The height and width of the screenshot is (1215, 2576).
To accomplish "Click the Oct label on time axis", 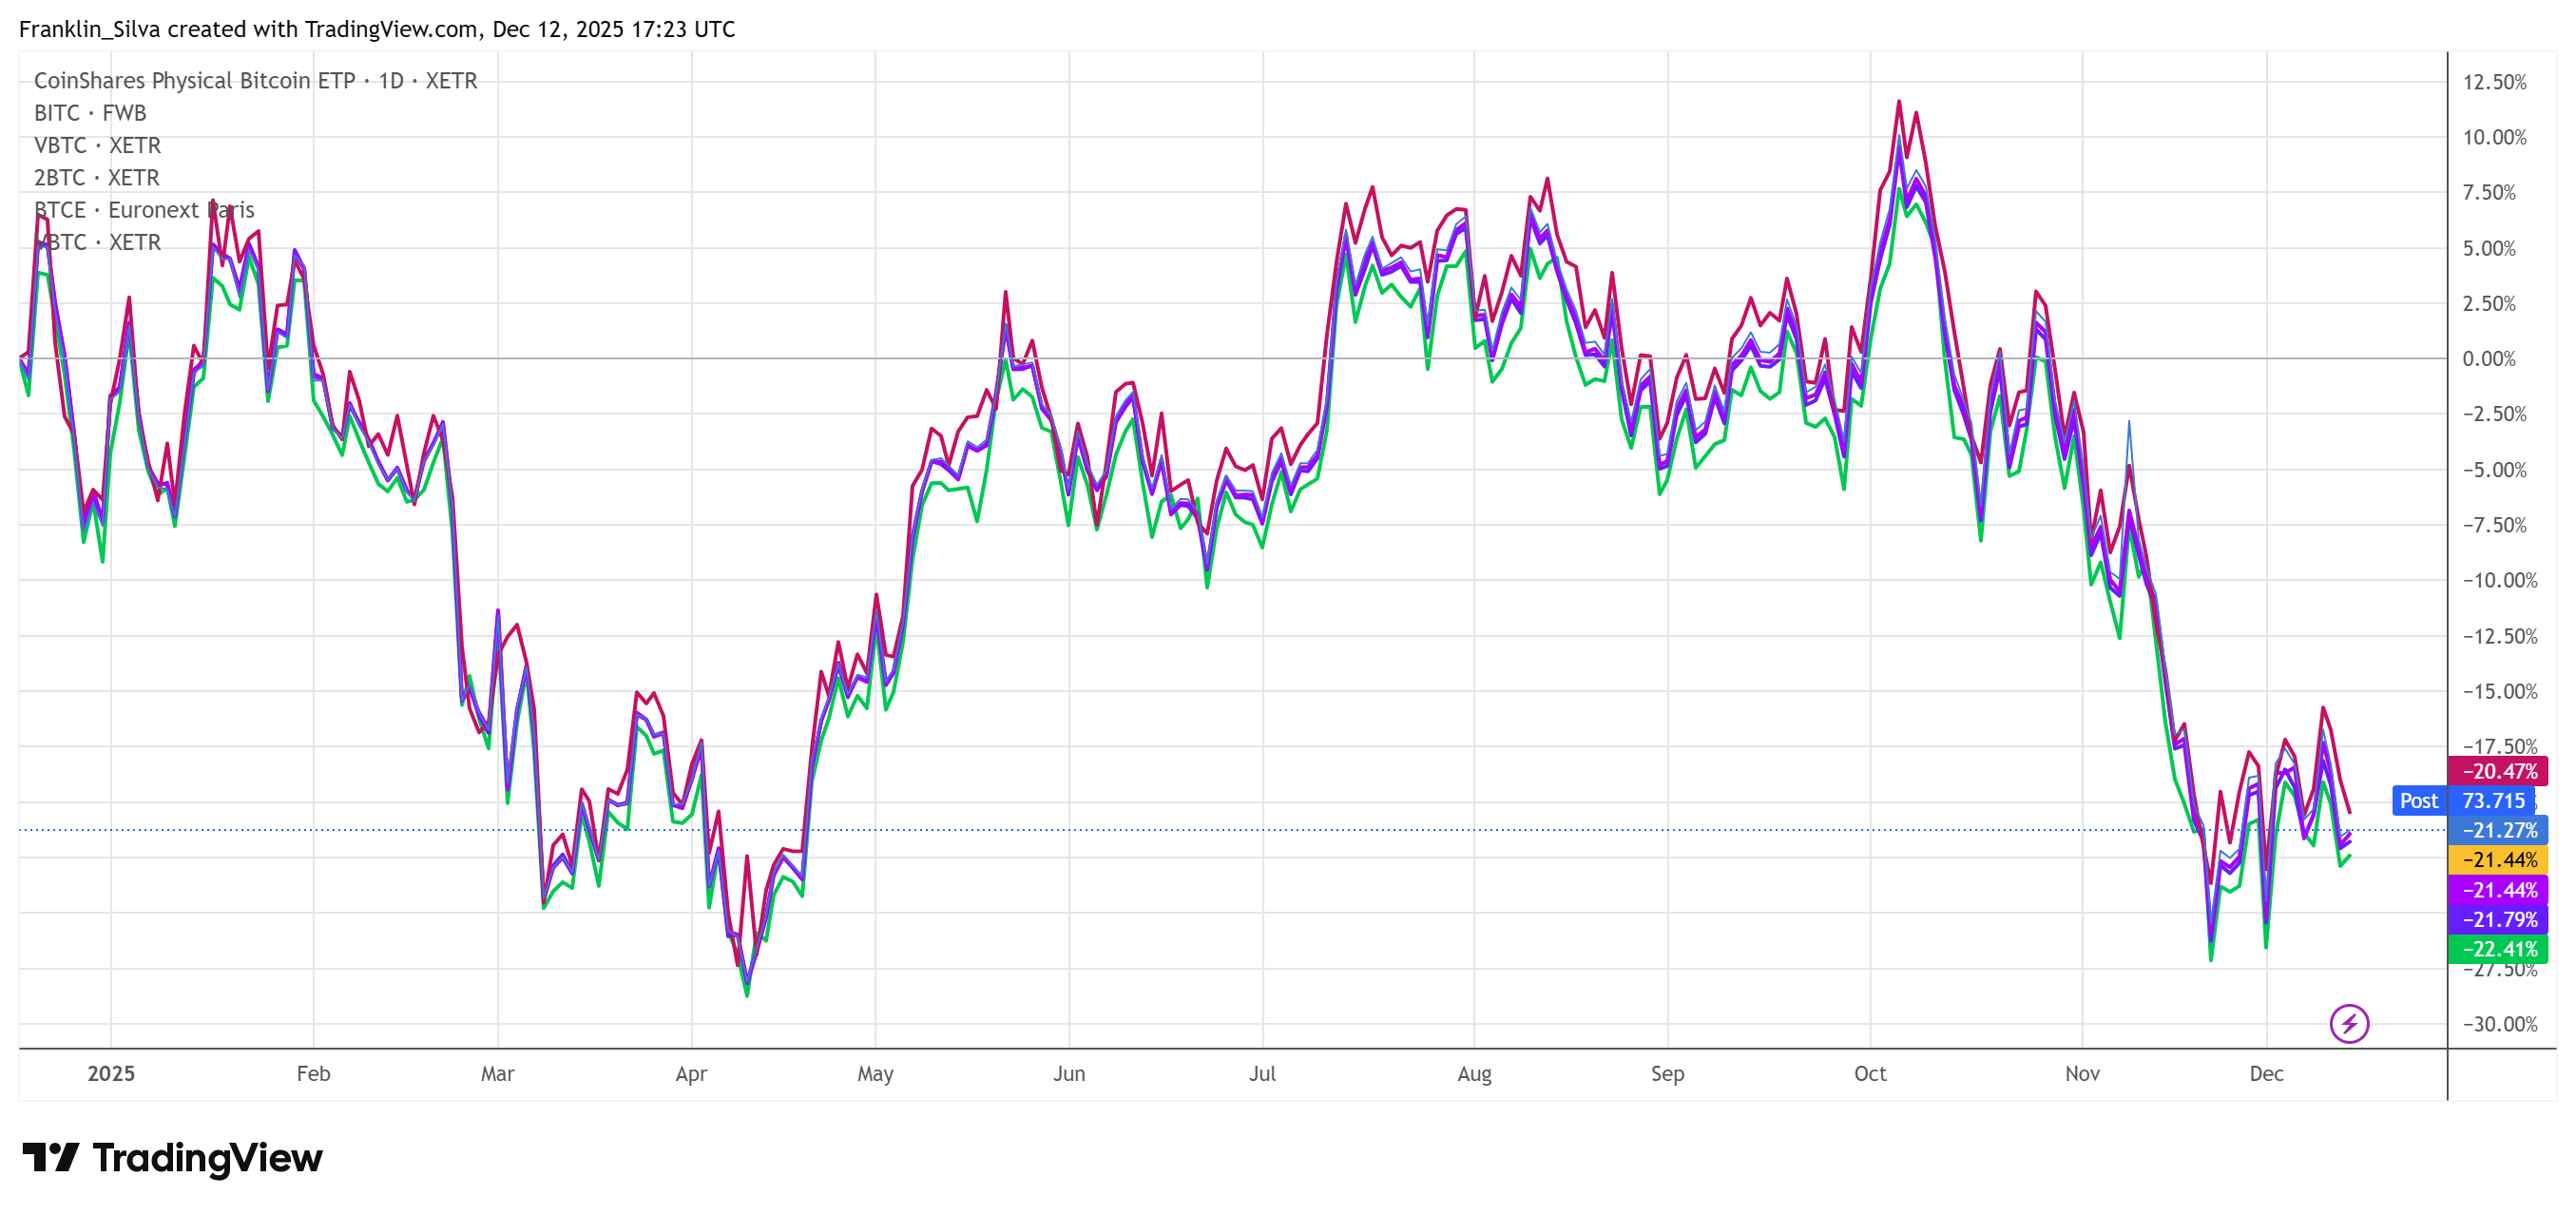I will (x=1869, y=1073).
